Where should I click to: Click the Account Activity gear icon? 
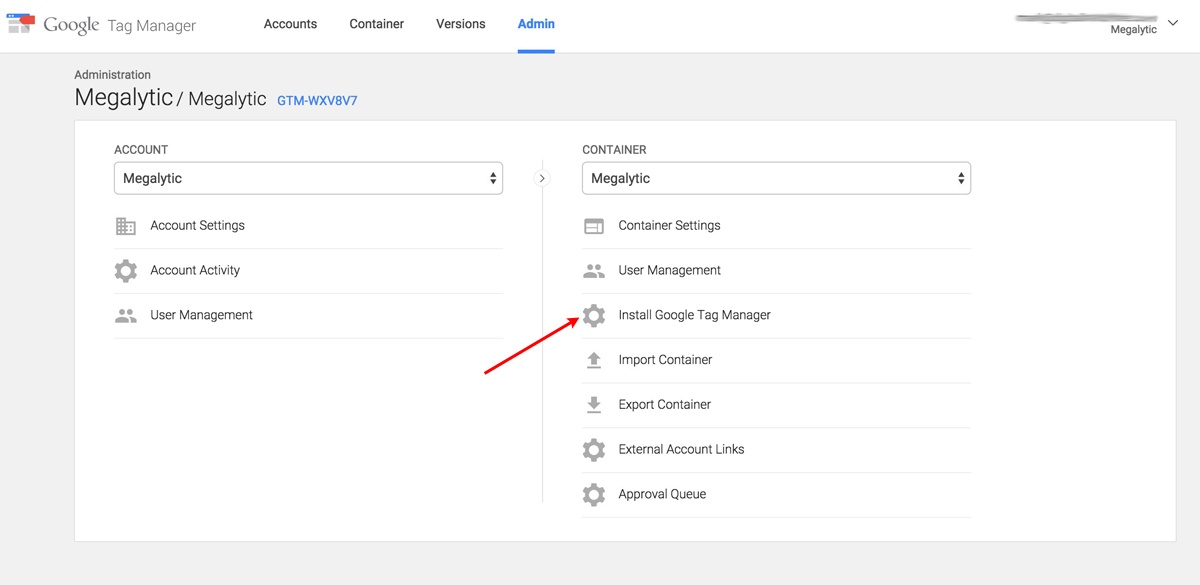(x=126, y=271)
